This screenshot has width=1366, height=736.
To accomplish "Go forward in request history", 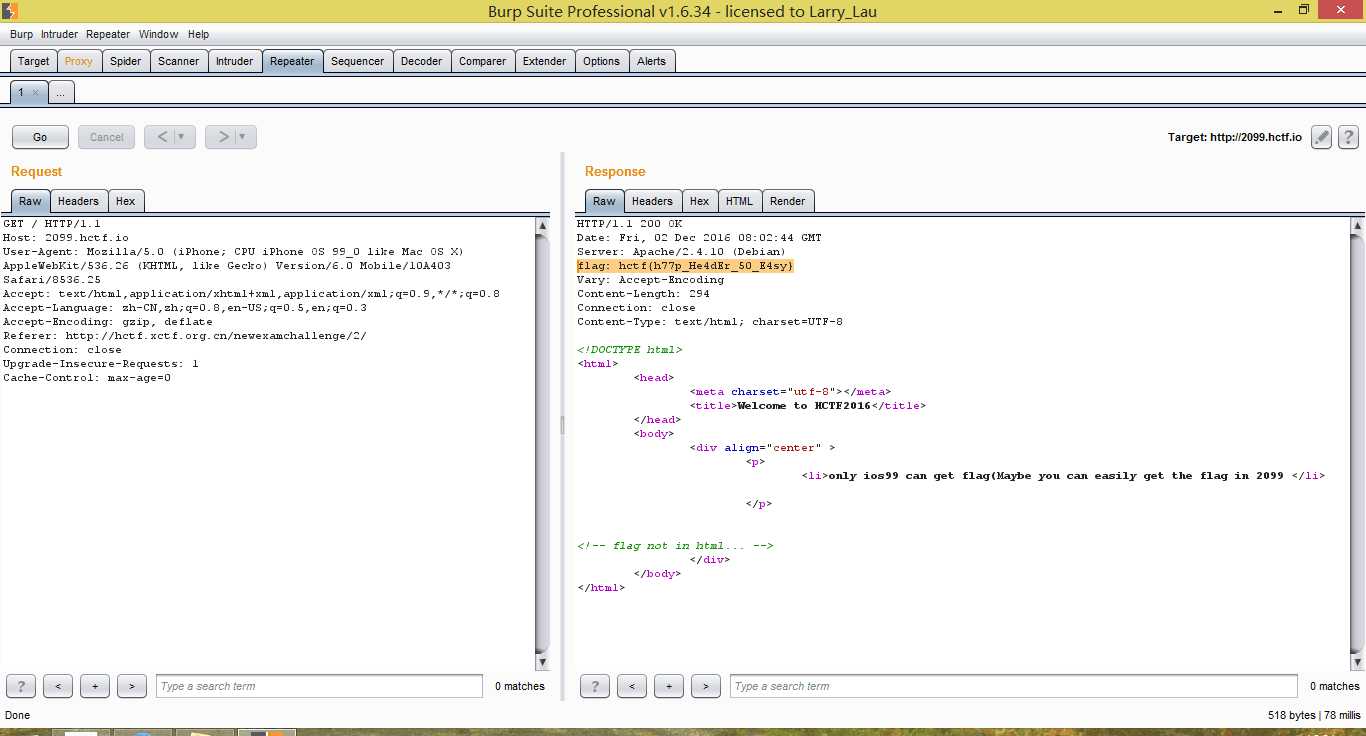I will pyautogui.click(x=223, y=137).
